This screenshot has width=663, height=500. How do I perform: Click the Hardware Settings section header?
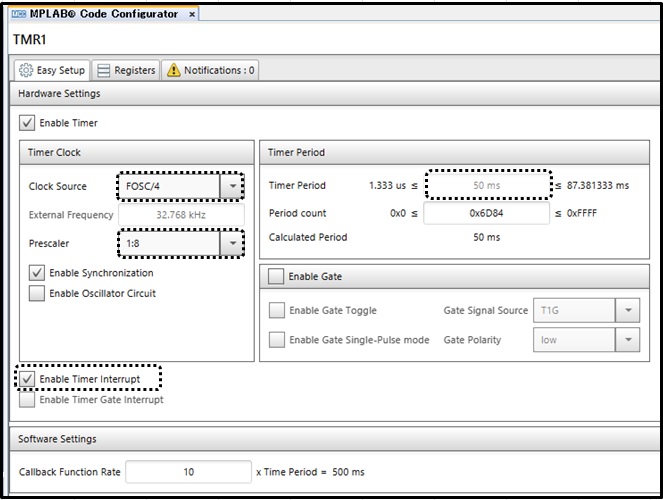335,93
